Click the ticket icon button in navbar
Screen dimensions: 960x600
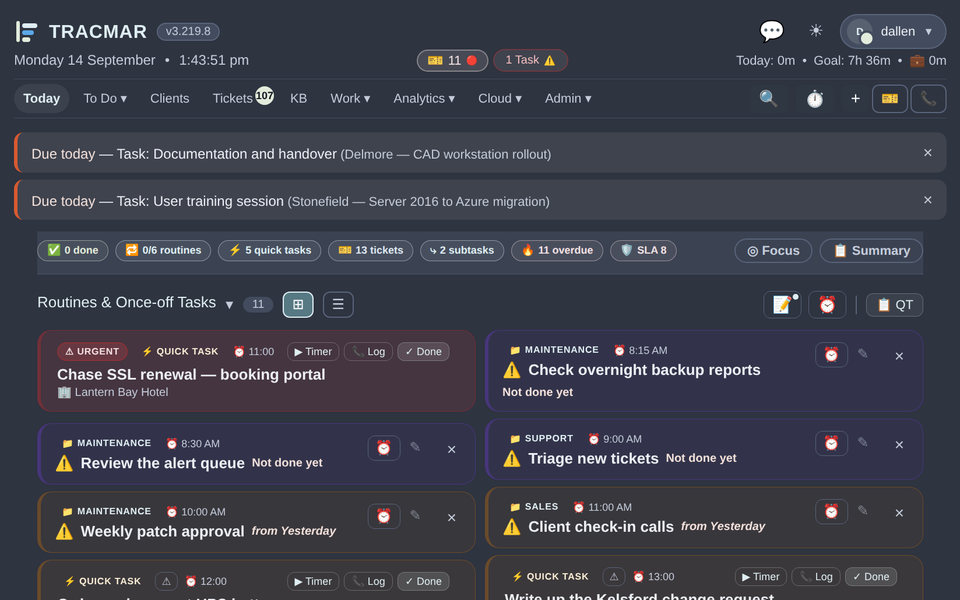coord(890,99)
